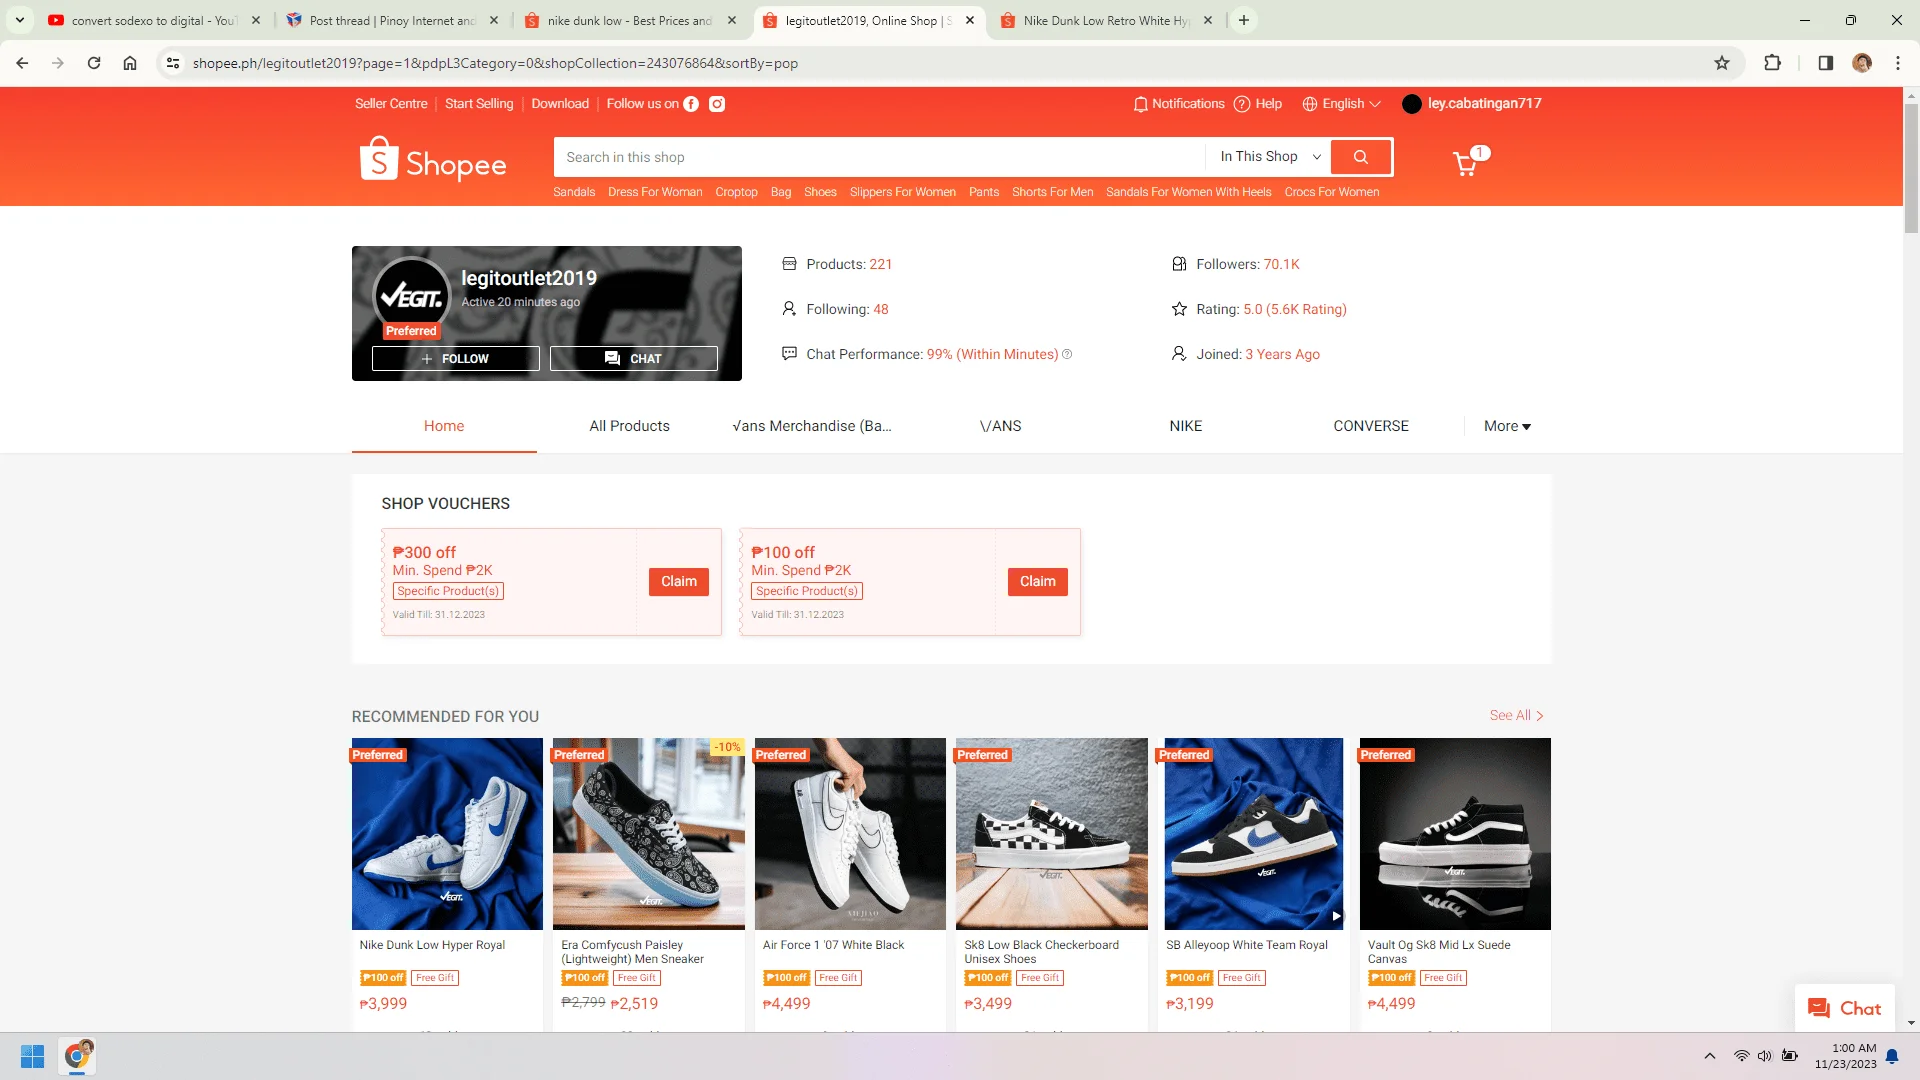
Task: Open the Download link
Action: click(560, 104)
